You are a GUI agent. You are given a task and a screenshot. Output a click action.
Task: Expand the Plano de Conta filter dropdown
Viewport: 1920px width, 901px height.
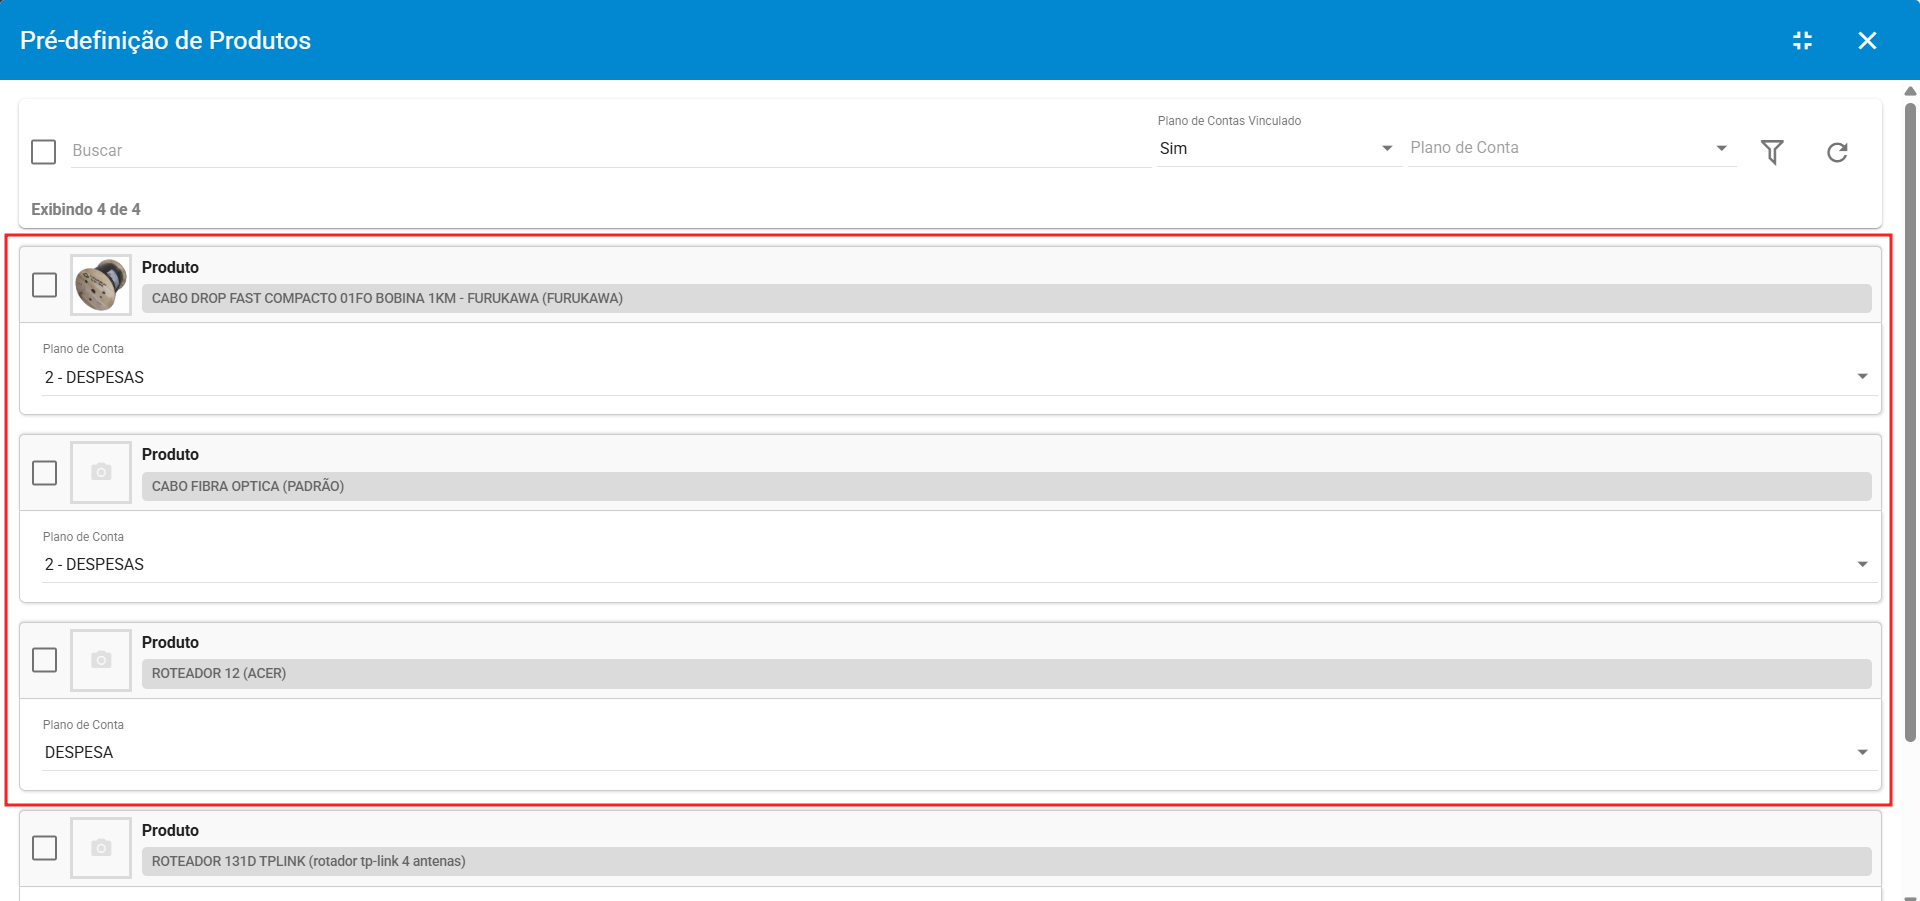1570,149
